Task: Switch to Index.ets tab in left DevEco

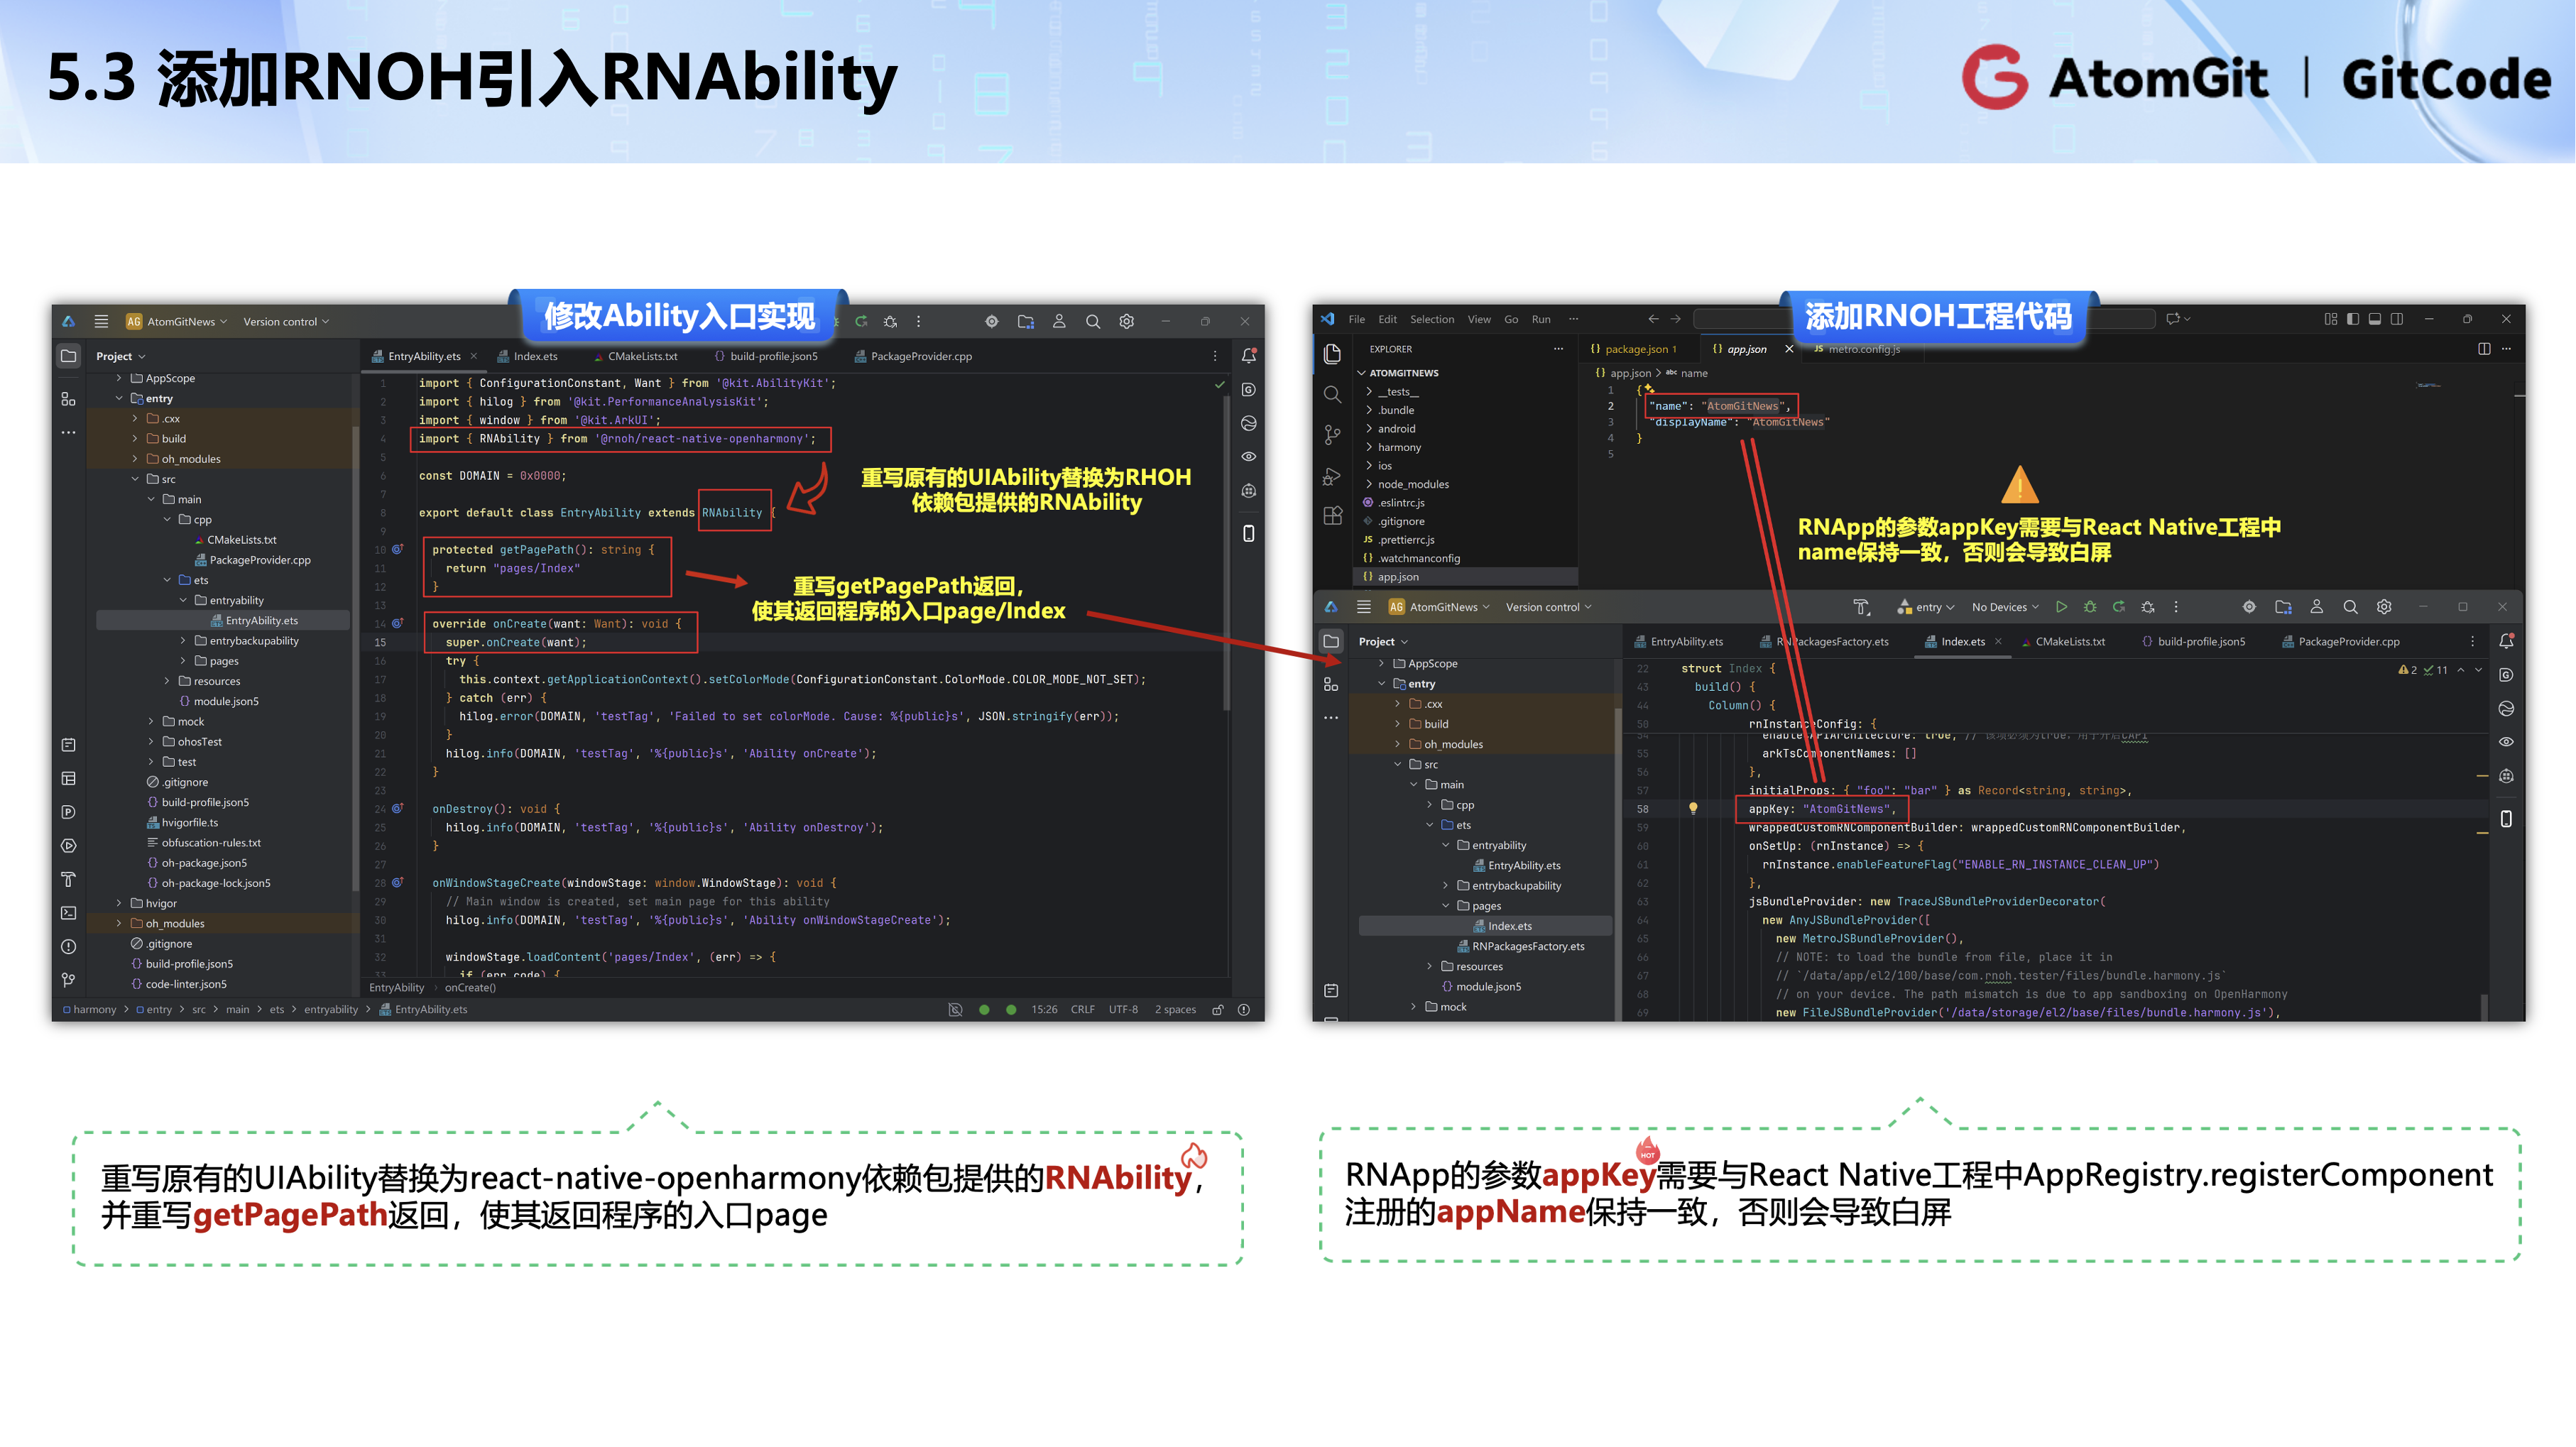Action: pyautogui.click(x=528, y=356)
